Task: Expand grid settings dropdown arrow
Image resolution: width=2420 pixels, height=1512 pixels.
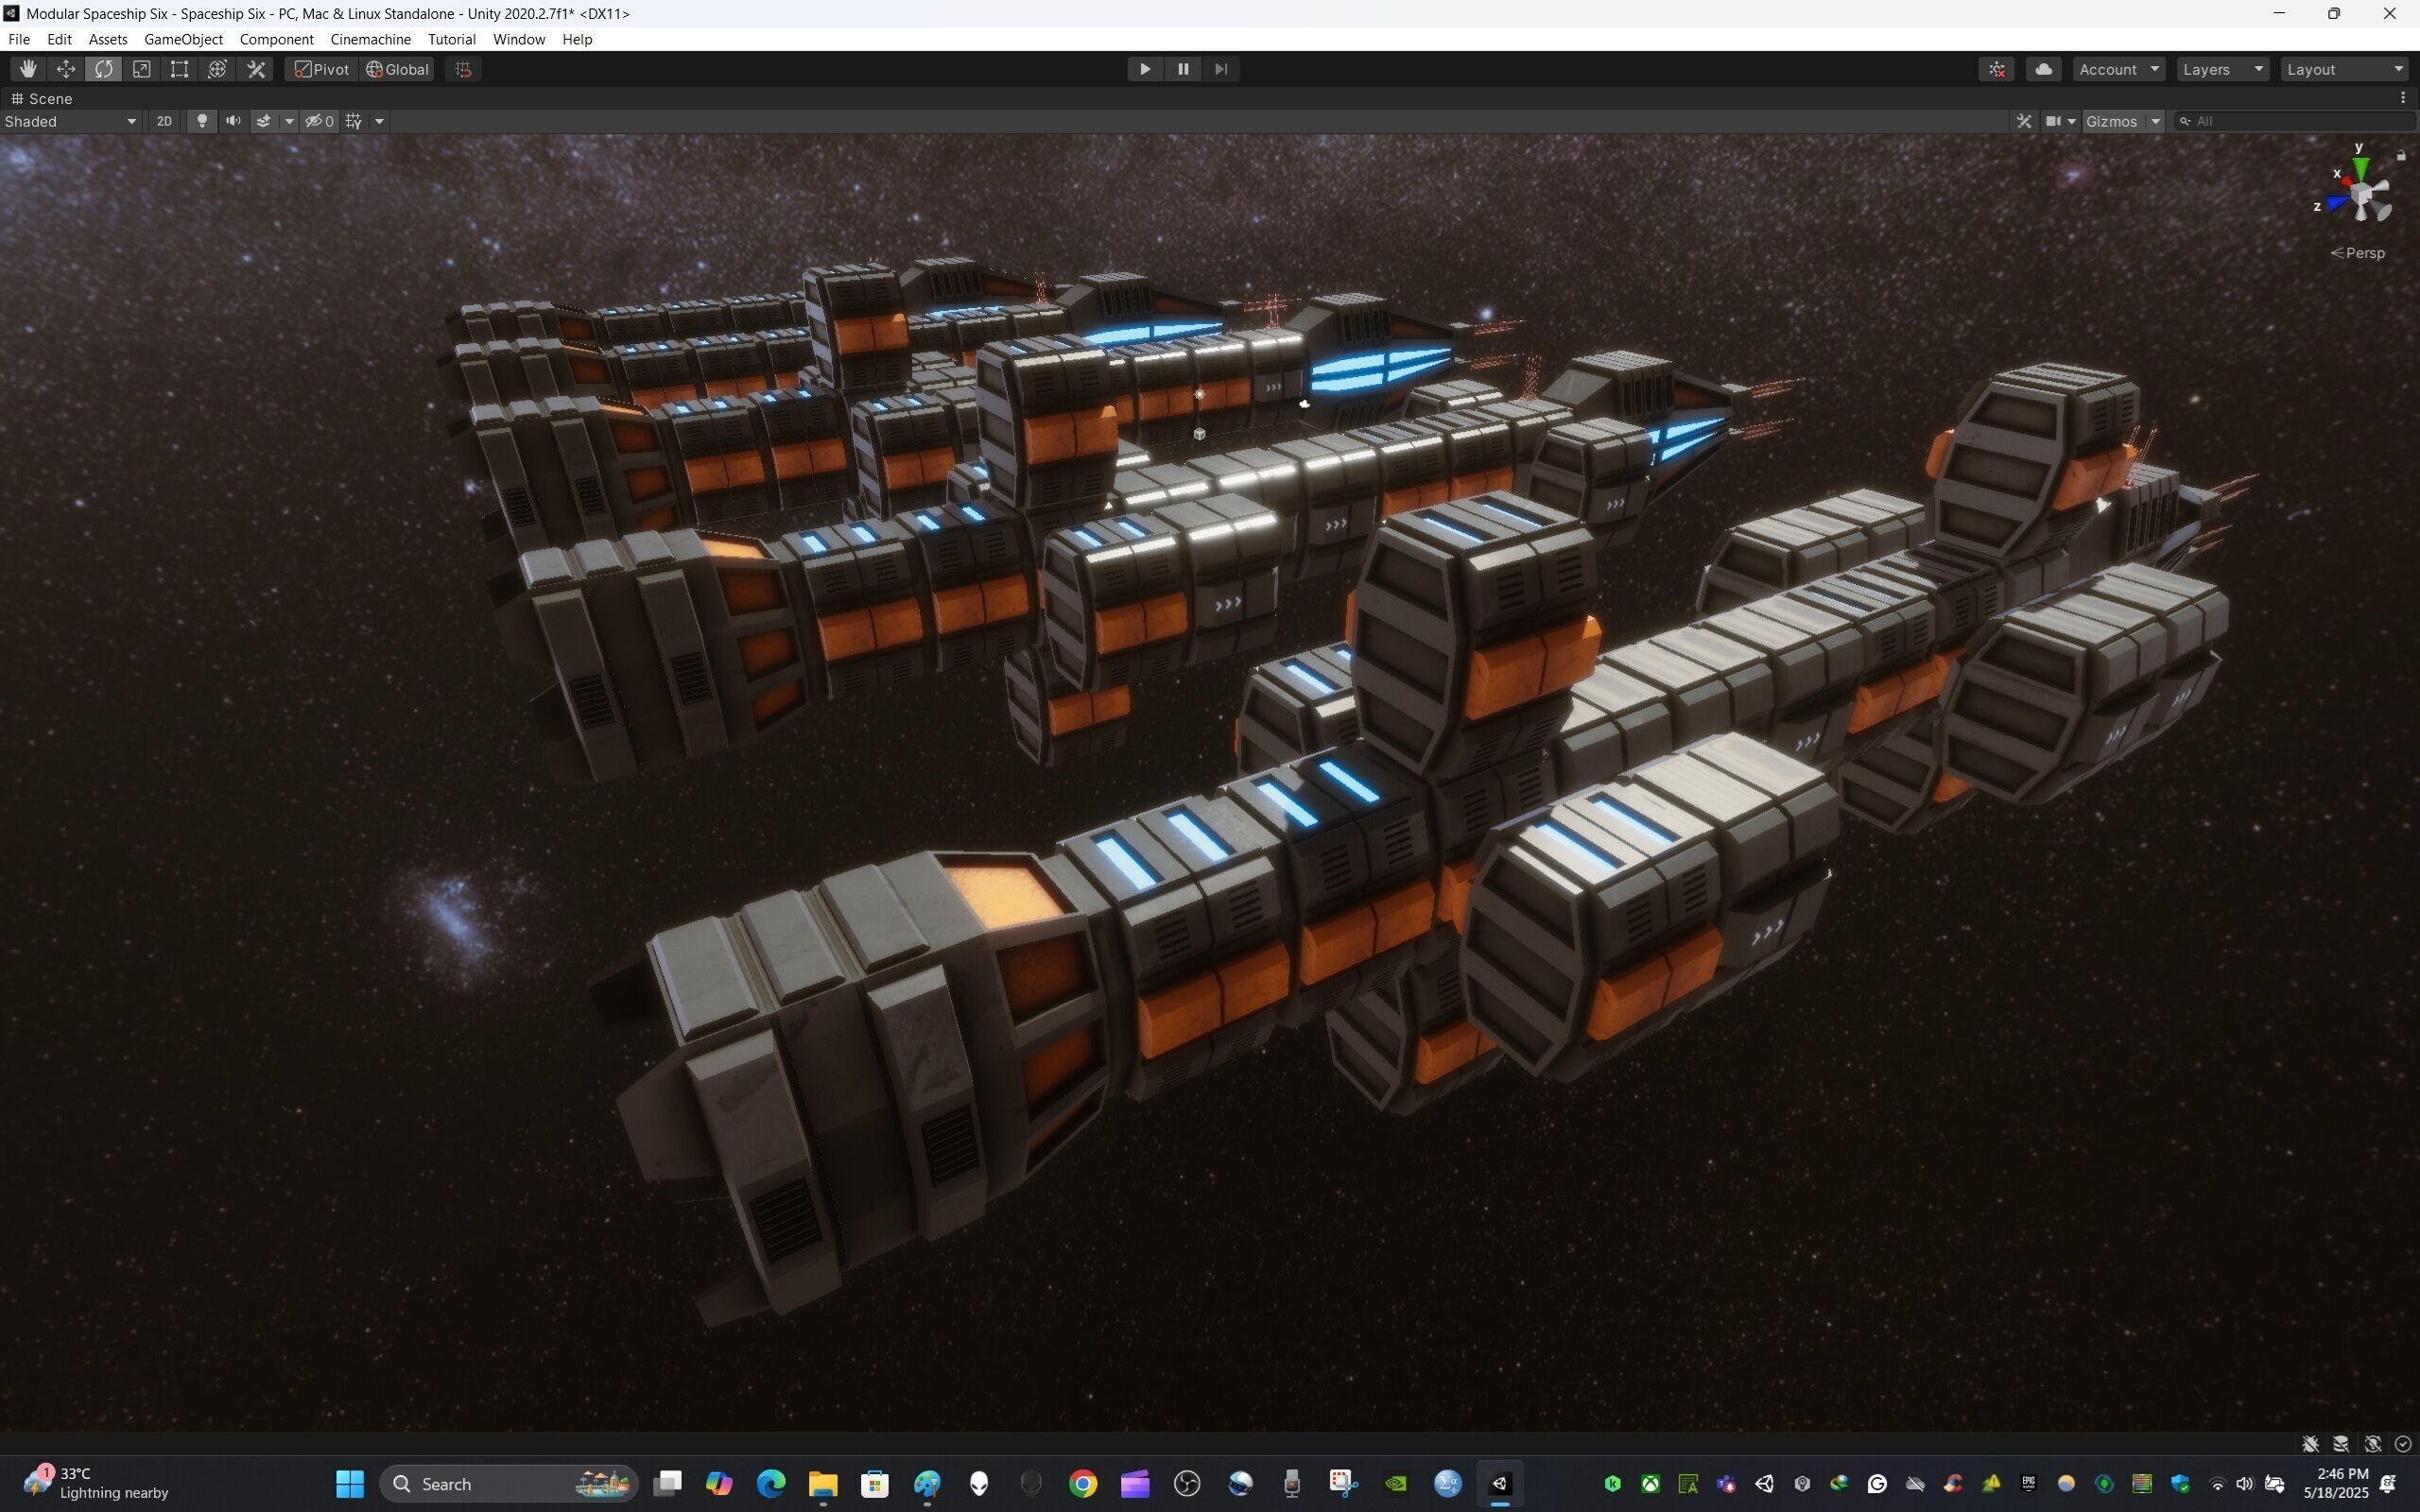Action: pyautogui.click(x=379, y=121)
